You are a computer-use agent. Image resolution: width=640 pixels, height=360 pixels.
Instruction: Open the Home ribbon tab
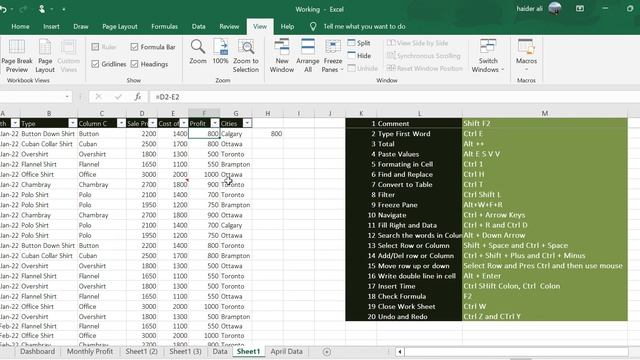click(x=20, y=27)
